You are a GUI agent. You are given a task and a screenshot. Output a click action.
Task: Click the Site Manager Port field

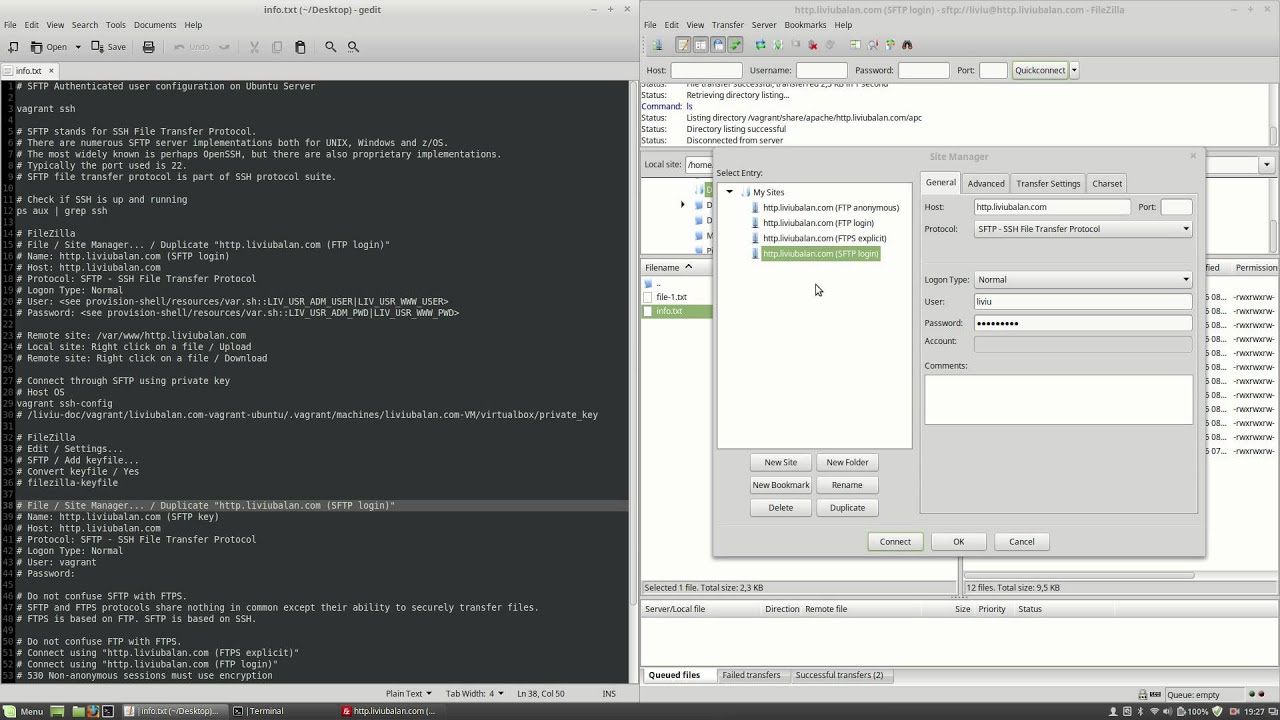pyautogui.click(x=1176, y=207)
